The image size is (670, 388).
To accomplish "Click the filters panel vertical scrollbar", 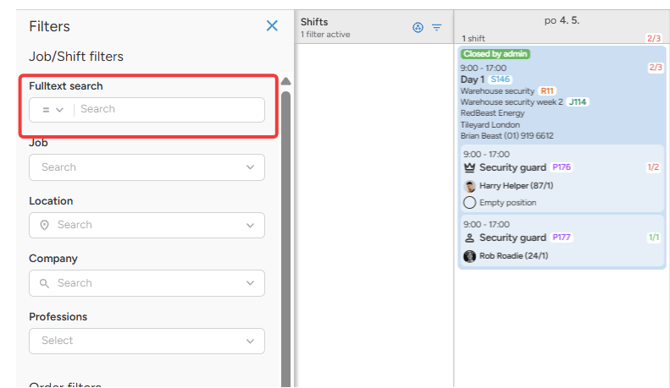I will (286, 239).
